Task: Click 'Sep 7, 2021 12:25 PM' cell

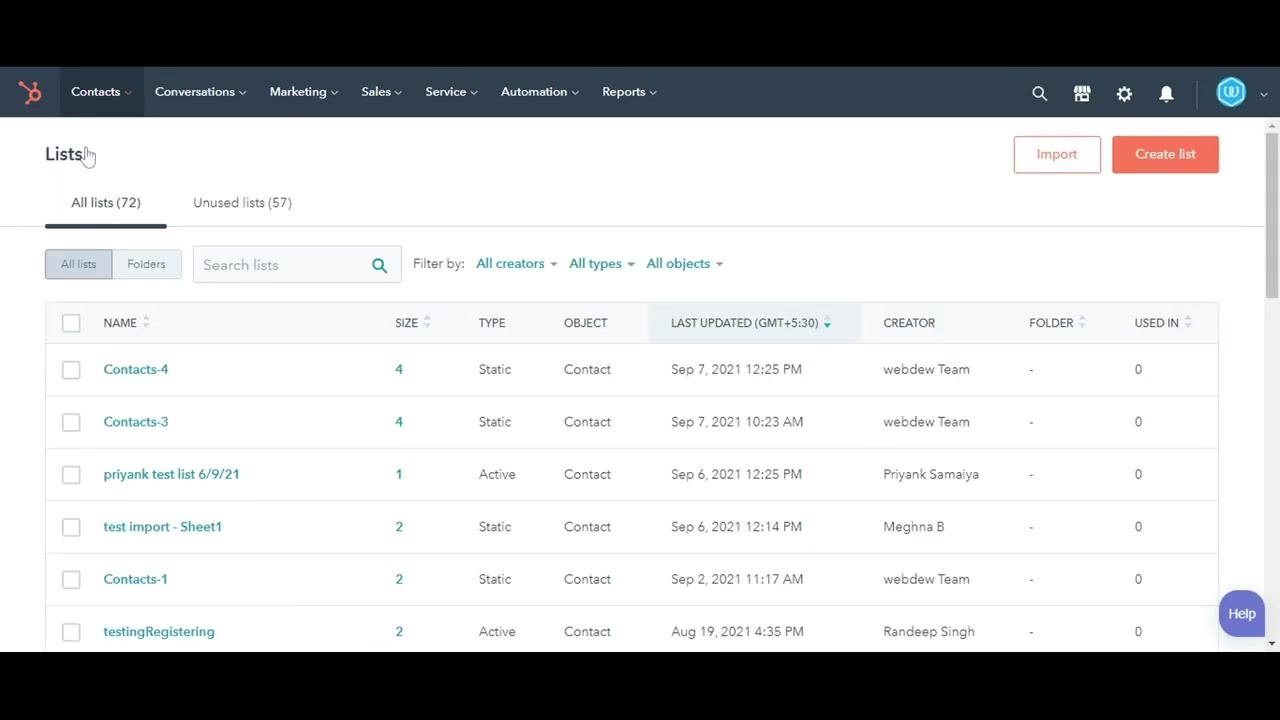Action: coord(736,370)
